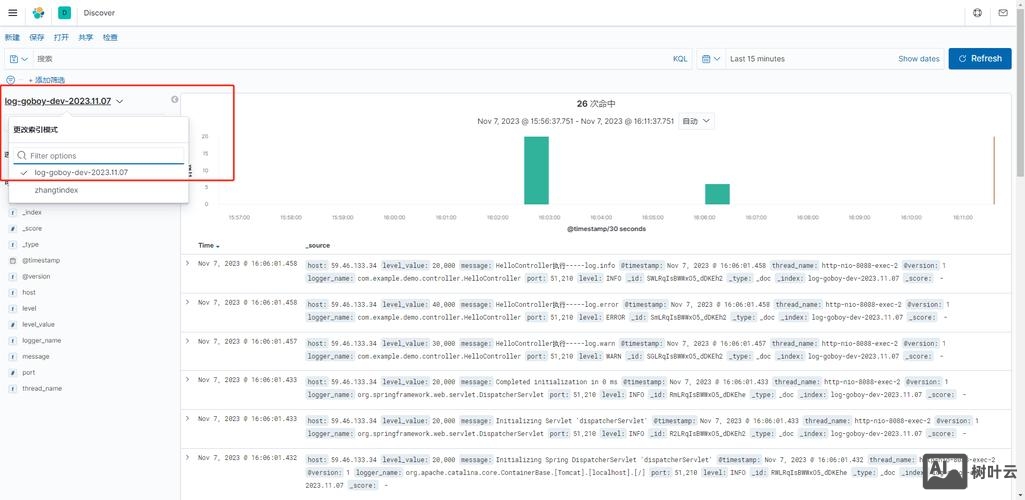This screenshot has width=1025, height=500.
Task: Click the Show dates link
Action: click(918, 59)
